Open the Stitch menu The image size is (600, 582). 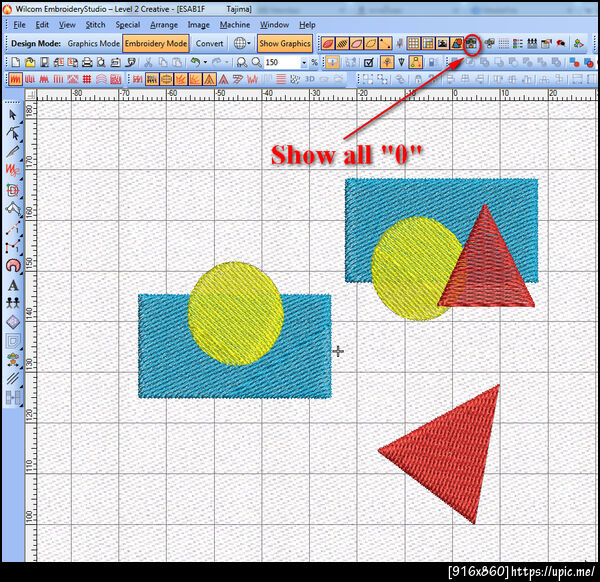pos(95,25)
